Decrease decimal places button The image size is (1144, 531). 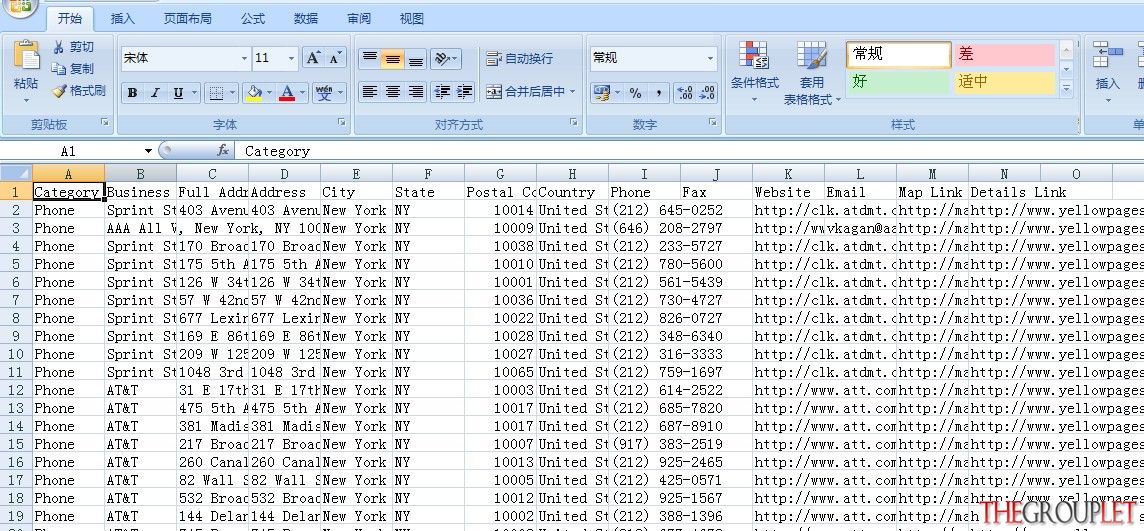[707, 93]
